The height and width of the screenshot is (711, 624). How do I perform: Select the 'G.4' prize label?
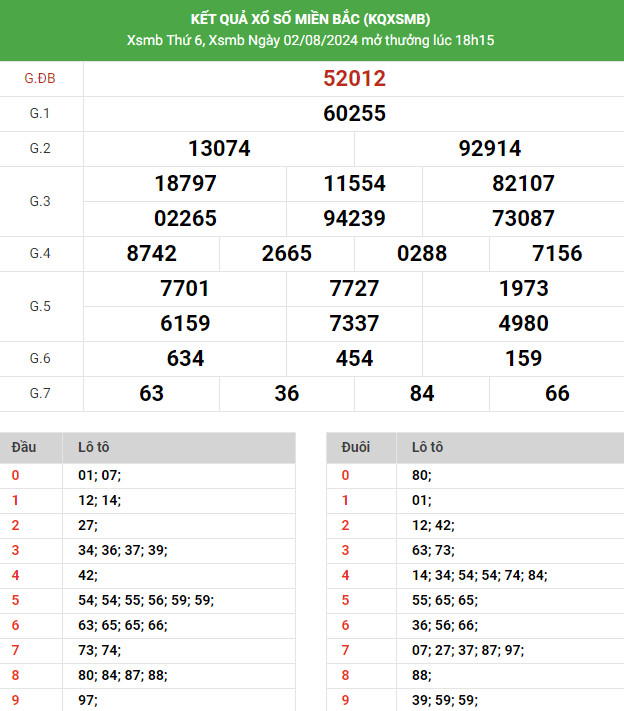pyautogui.click(x=40, y=253)
